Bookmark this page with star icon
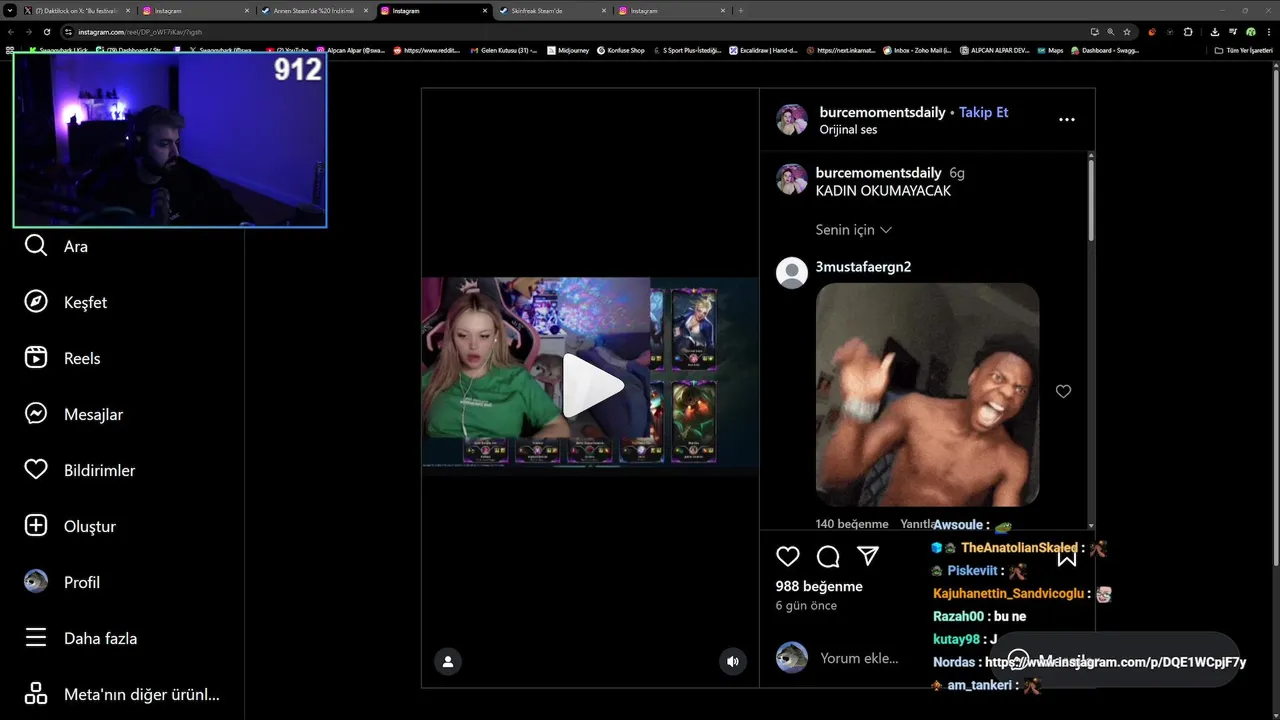 (x=1127, y=32)
